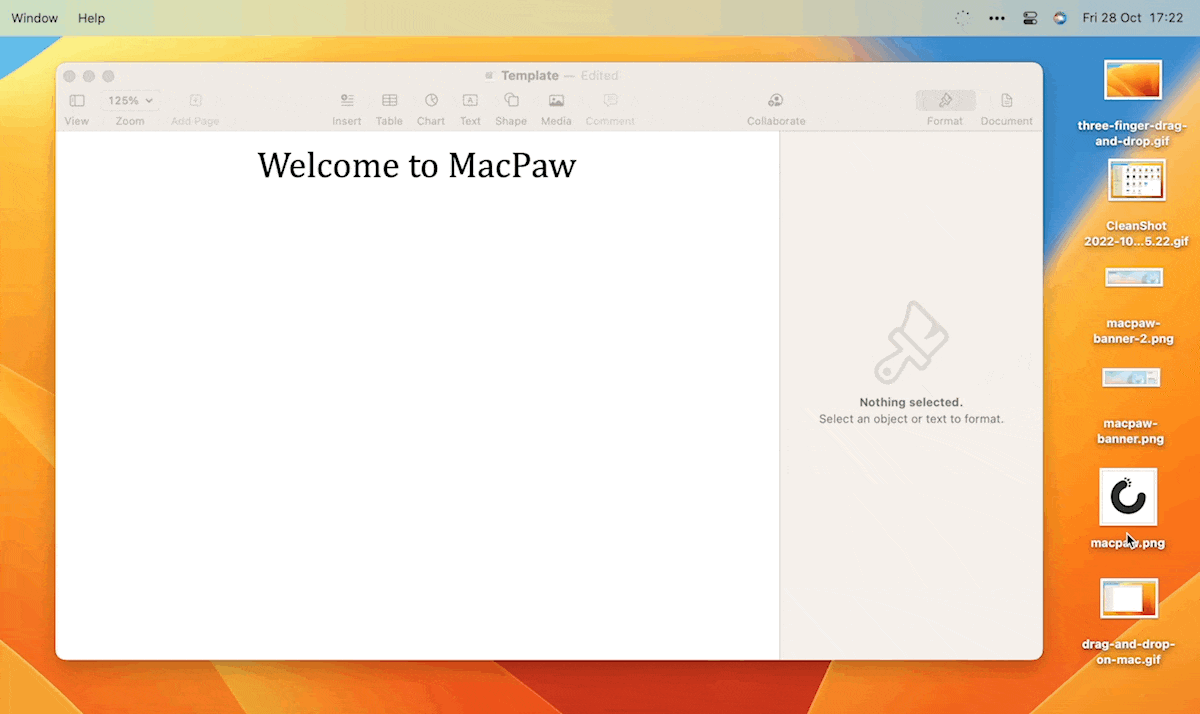Open the 125% Zoom dropdown
Screen dimensions: 1200x714
[x=131, y=101]
